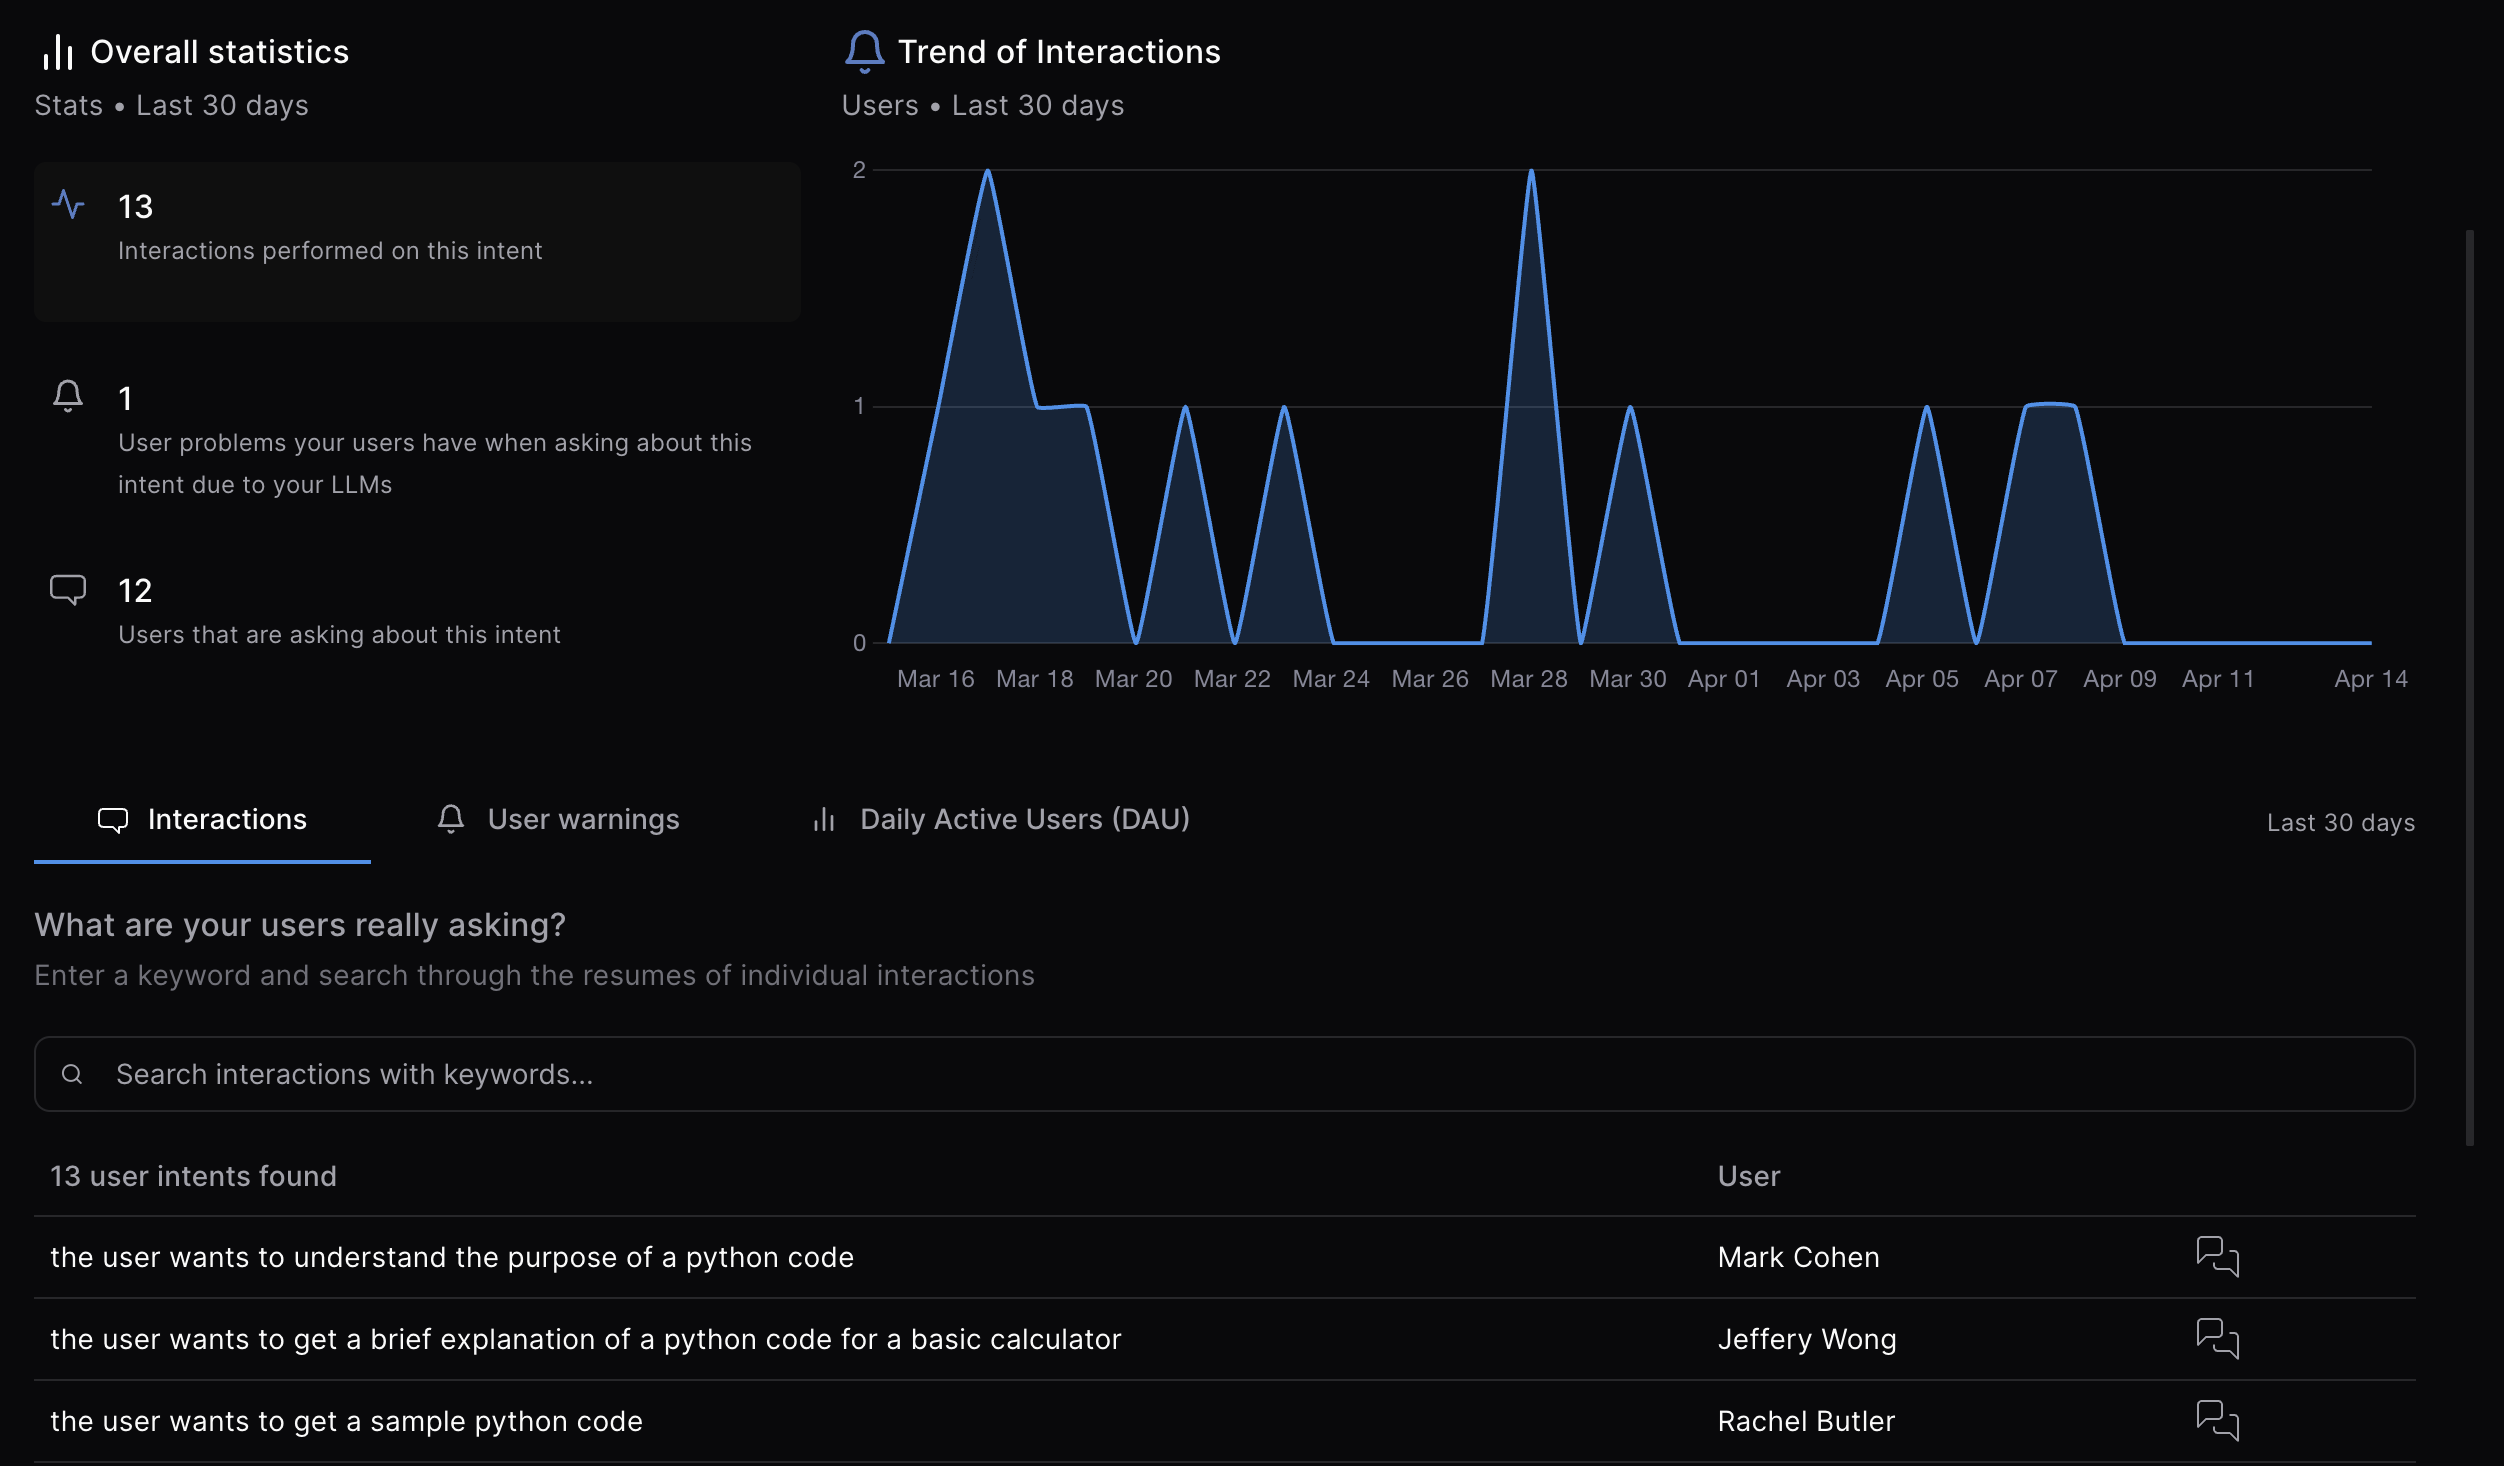Click the activity pulse icon next to 13
This screenshot has height=1466, width=2504.
(68, 205)
